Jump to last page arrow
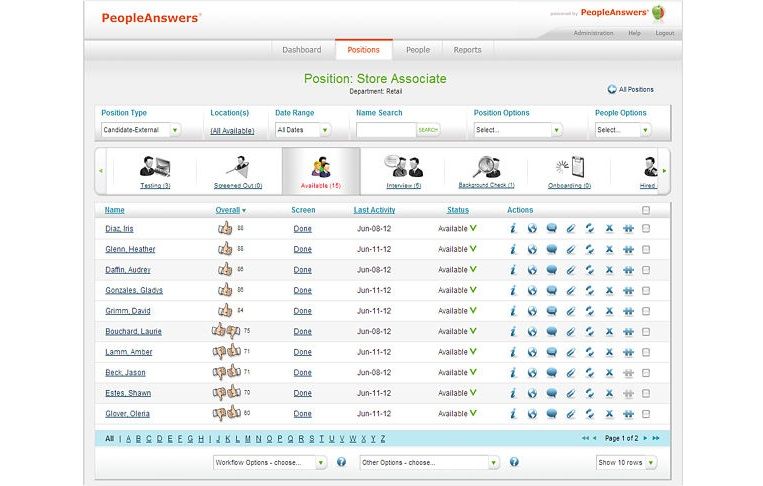Screen dimensions: 763x486 tap(656, 438)
